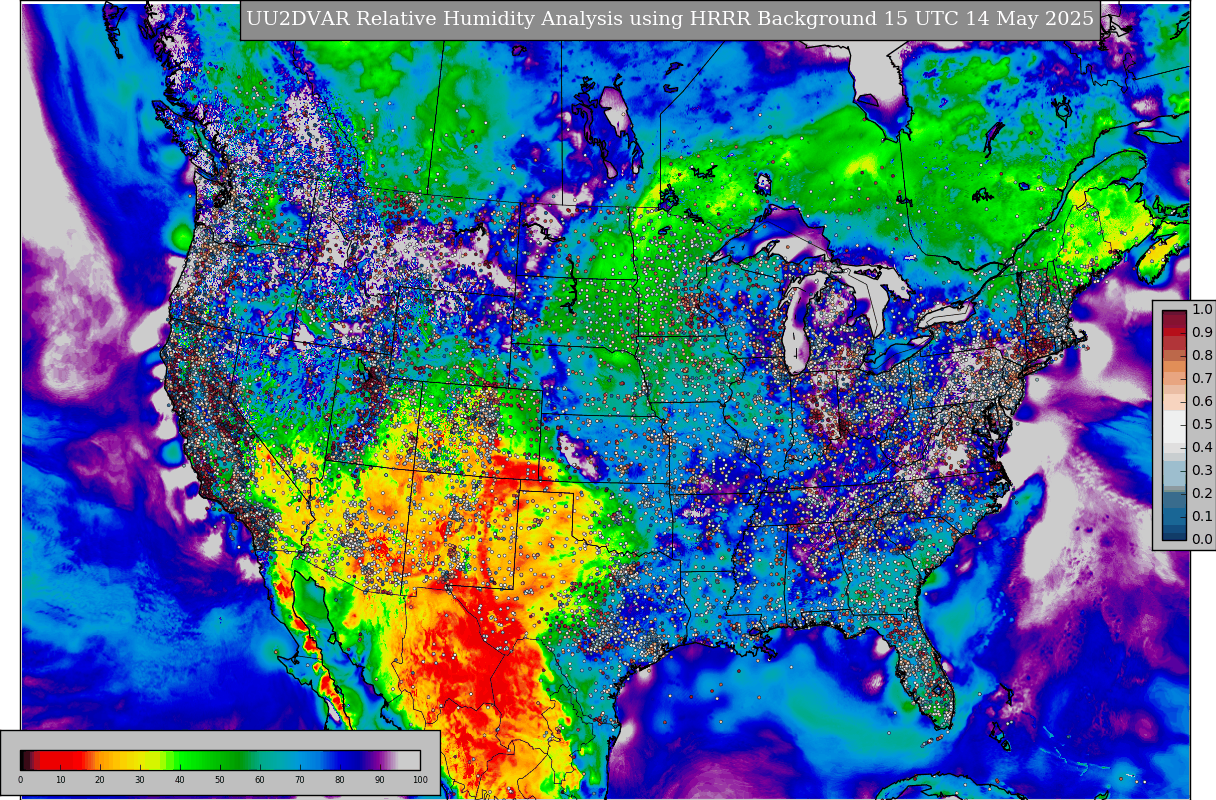Click the 50 tick label on the humidity colorbar
Screen dimensions: 1216x800
[220, 779]
